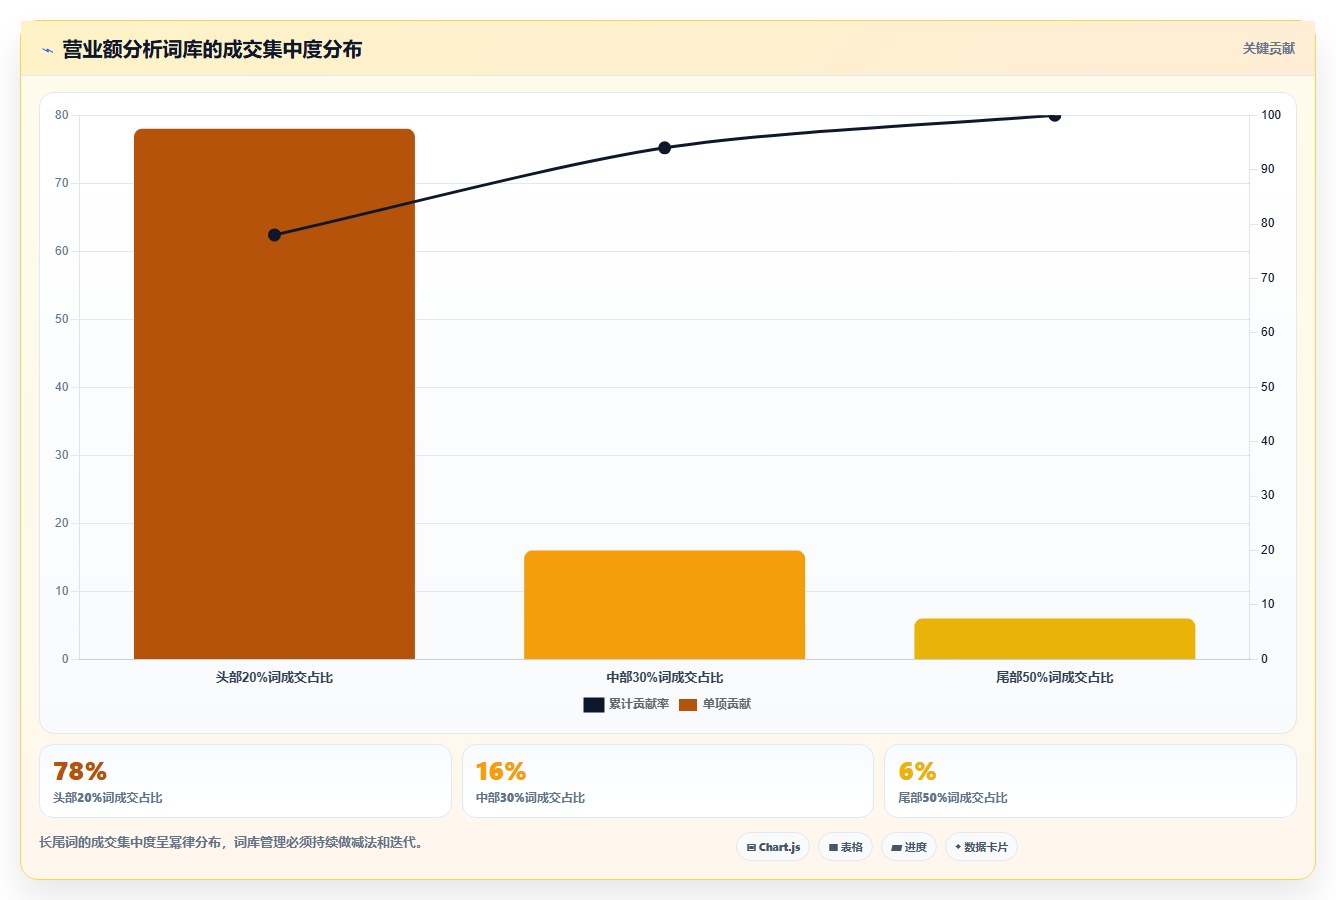
Task: Select the 数据卡片 tag chip
Action: pyautogui.click(x=981, y=847)
